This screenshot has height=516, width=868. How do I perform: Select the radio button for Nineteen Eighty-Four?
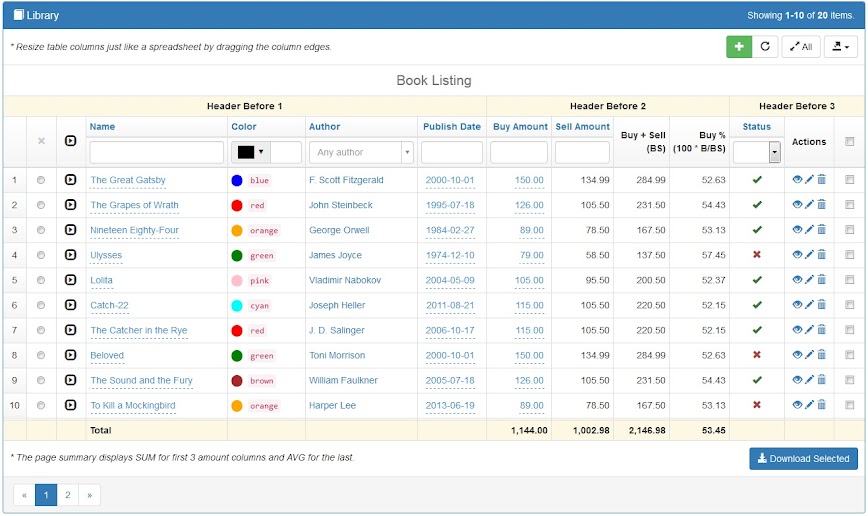point(41,230)
